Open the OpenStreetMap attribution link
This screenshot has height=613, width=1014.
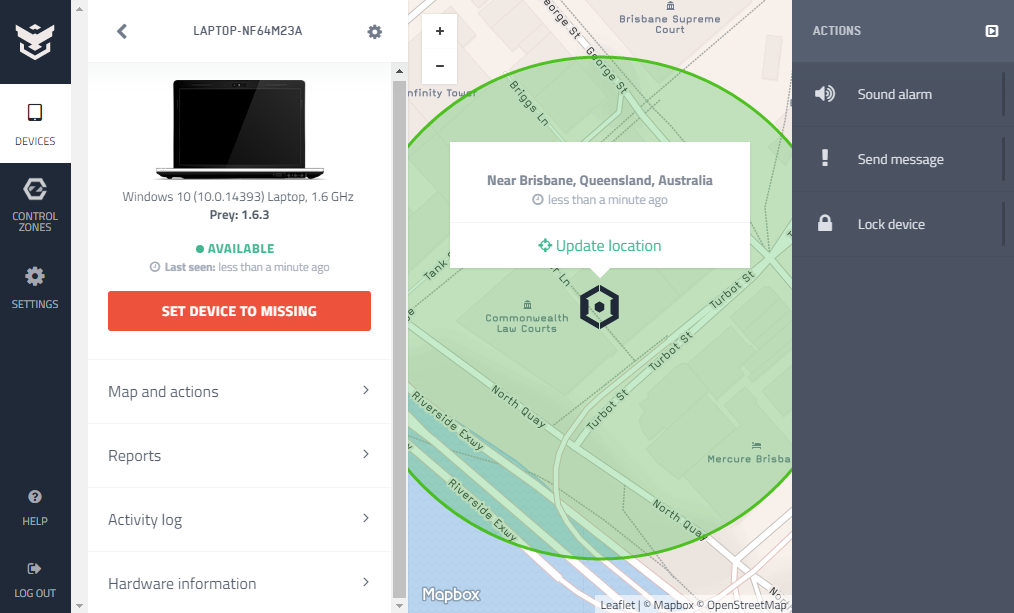[x=746, y=605]
